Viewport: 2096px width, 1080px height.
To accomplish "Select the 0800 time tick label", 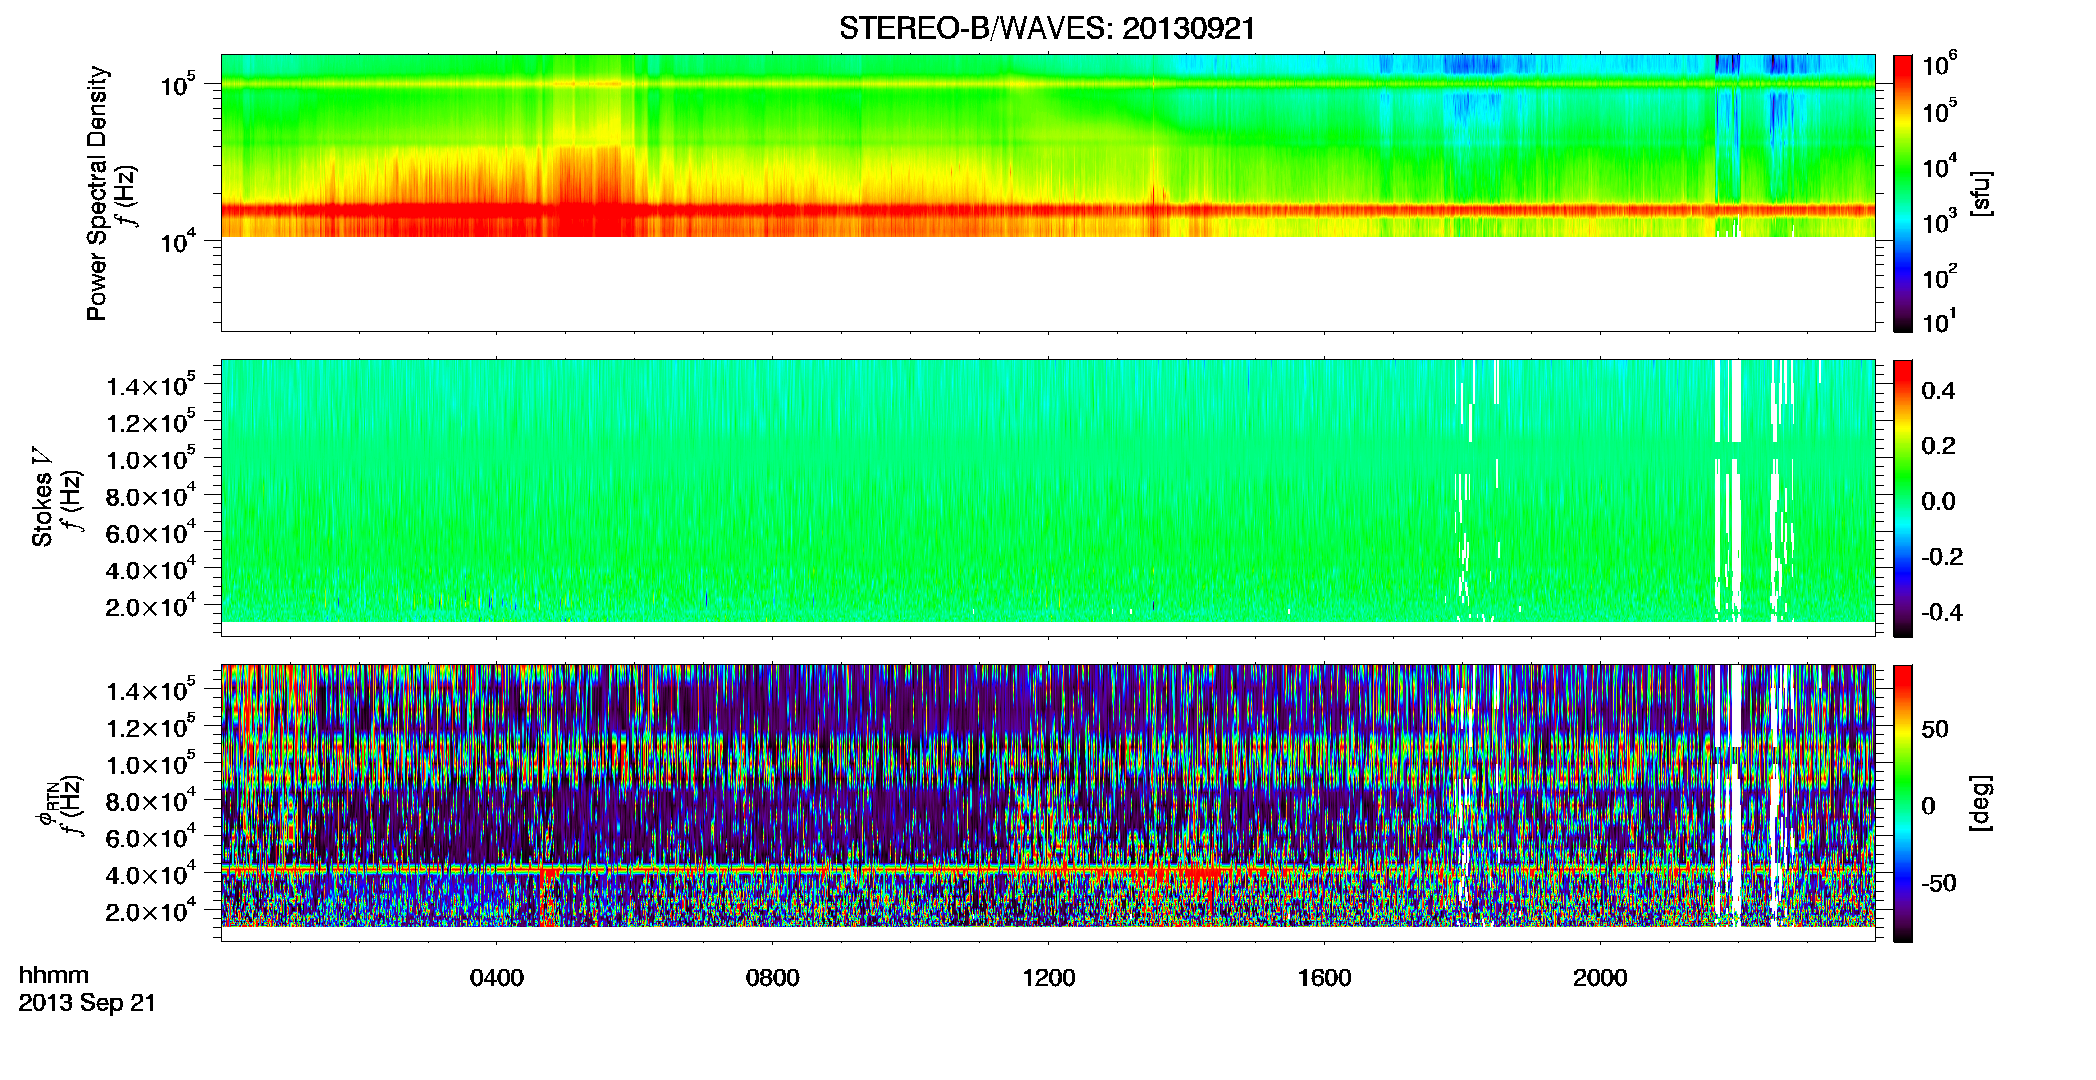I will (772, 977).
